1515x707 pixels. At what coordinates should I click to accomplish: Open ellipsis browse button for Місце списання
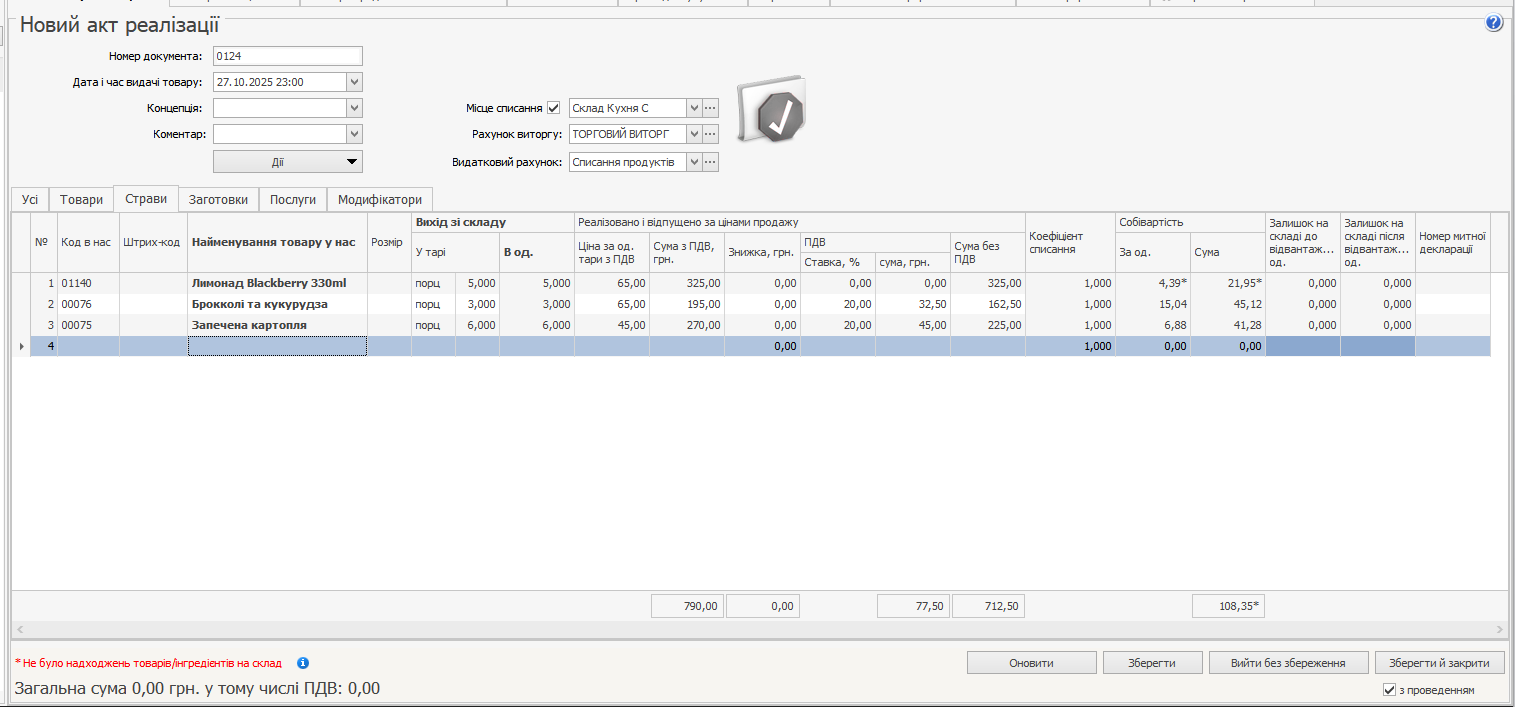(x=711, y=108)
